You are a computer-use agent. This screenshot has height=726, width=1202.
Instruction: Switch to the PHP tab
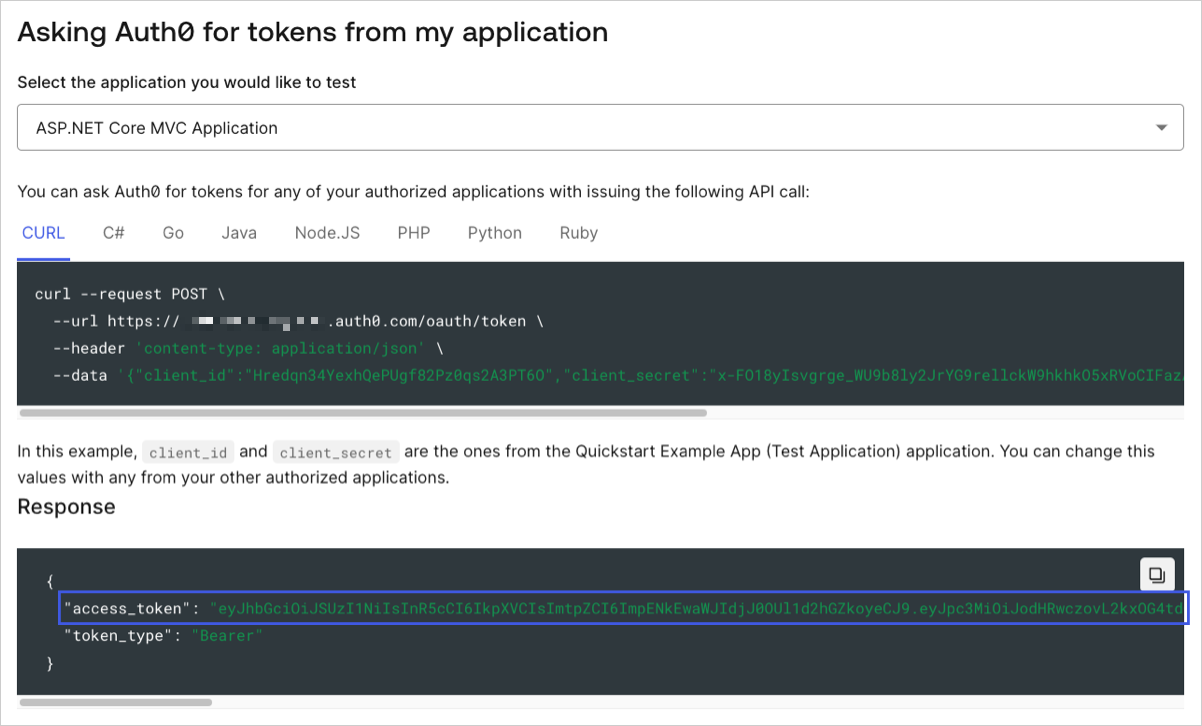click(x=414, y=233)
